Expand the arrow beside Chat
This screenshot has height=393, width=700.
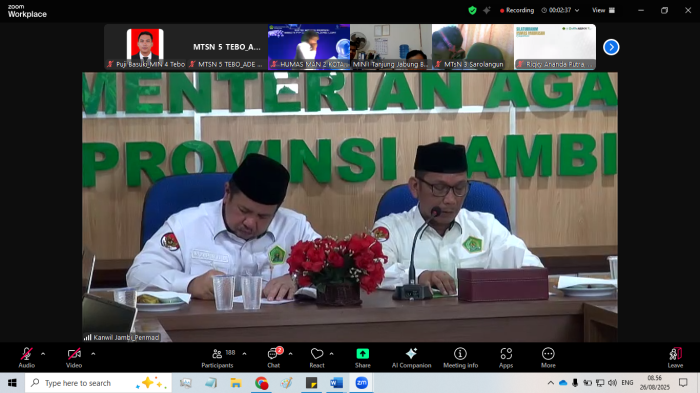coord(291,354)
